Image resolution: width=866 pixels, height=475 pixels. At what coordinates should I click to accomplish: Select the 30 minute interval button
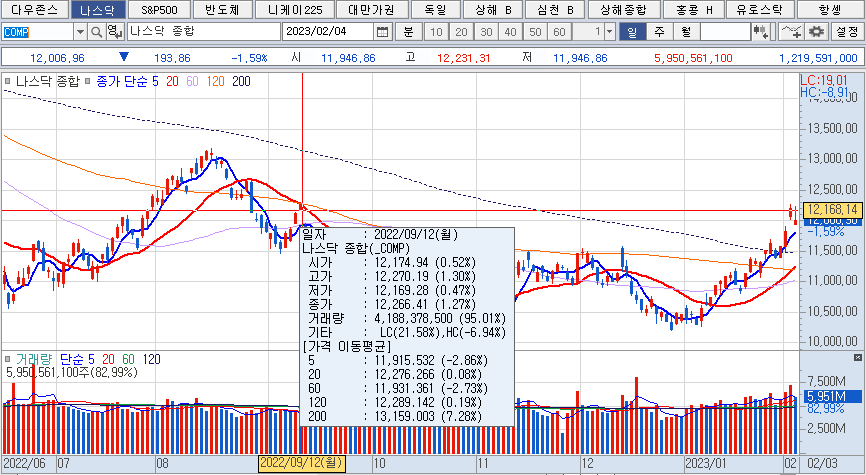(x=486, y=32)
